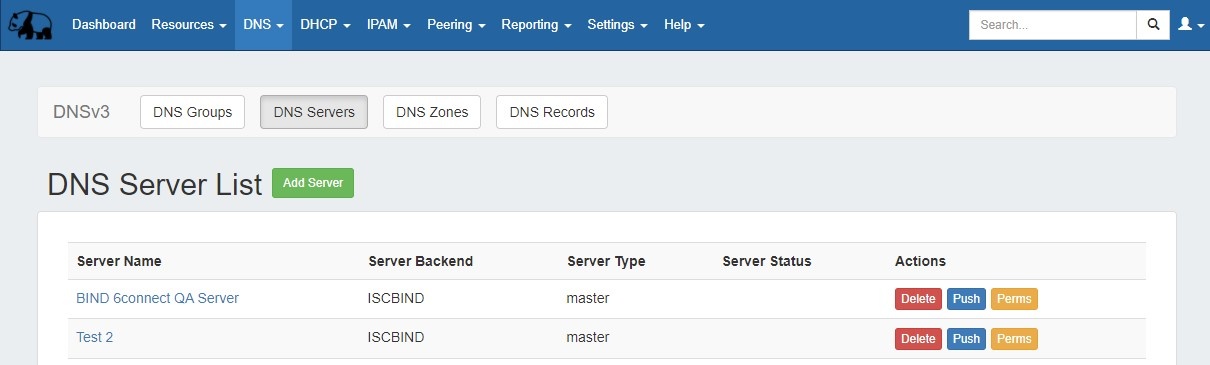Open the Settings dropdown menu

pyautogui.click(x=617, y=25)
